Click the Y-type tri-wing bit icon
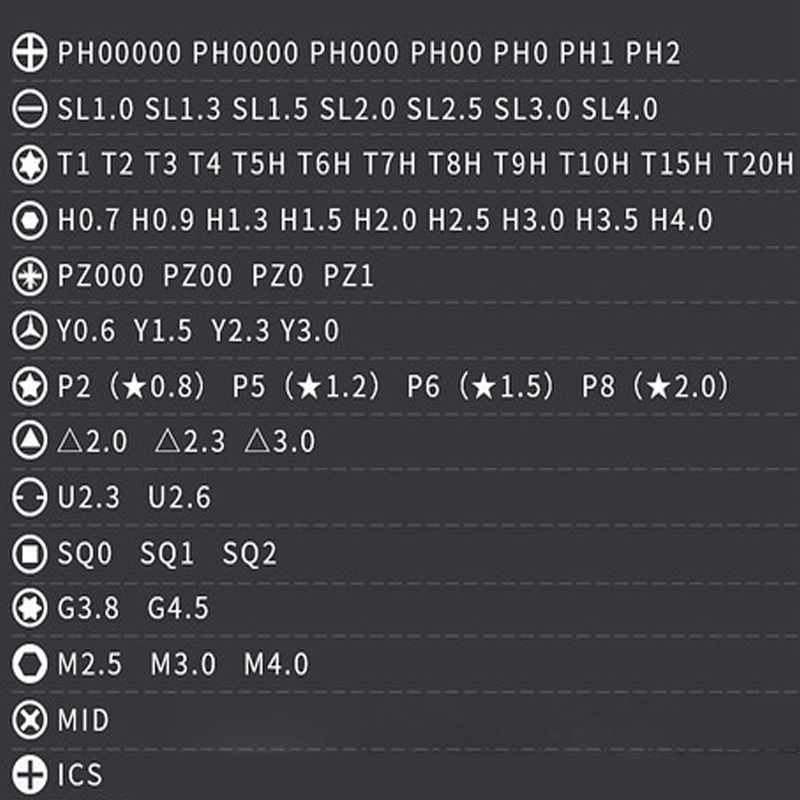 pyautogui.click(x=30, y=330)
